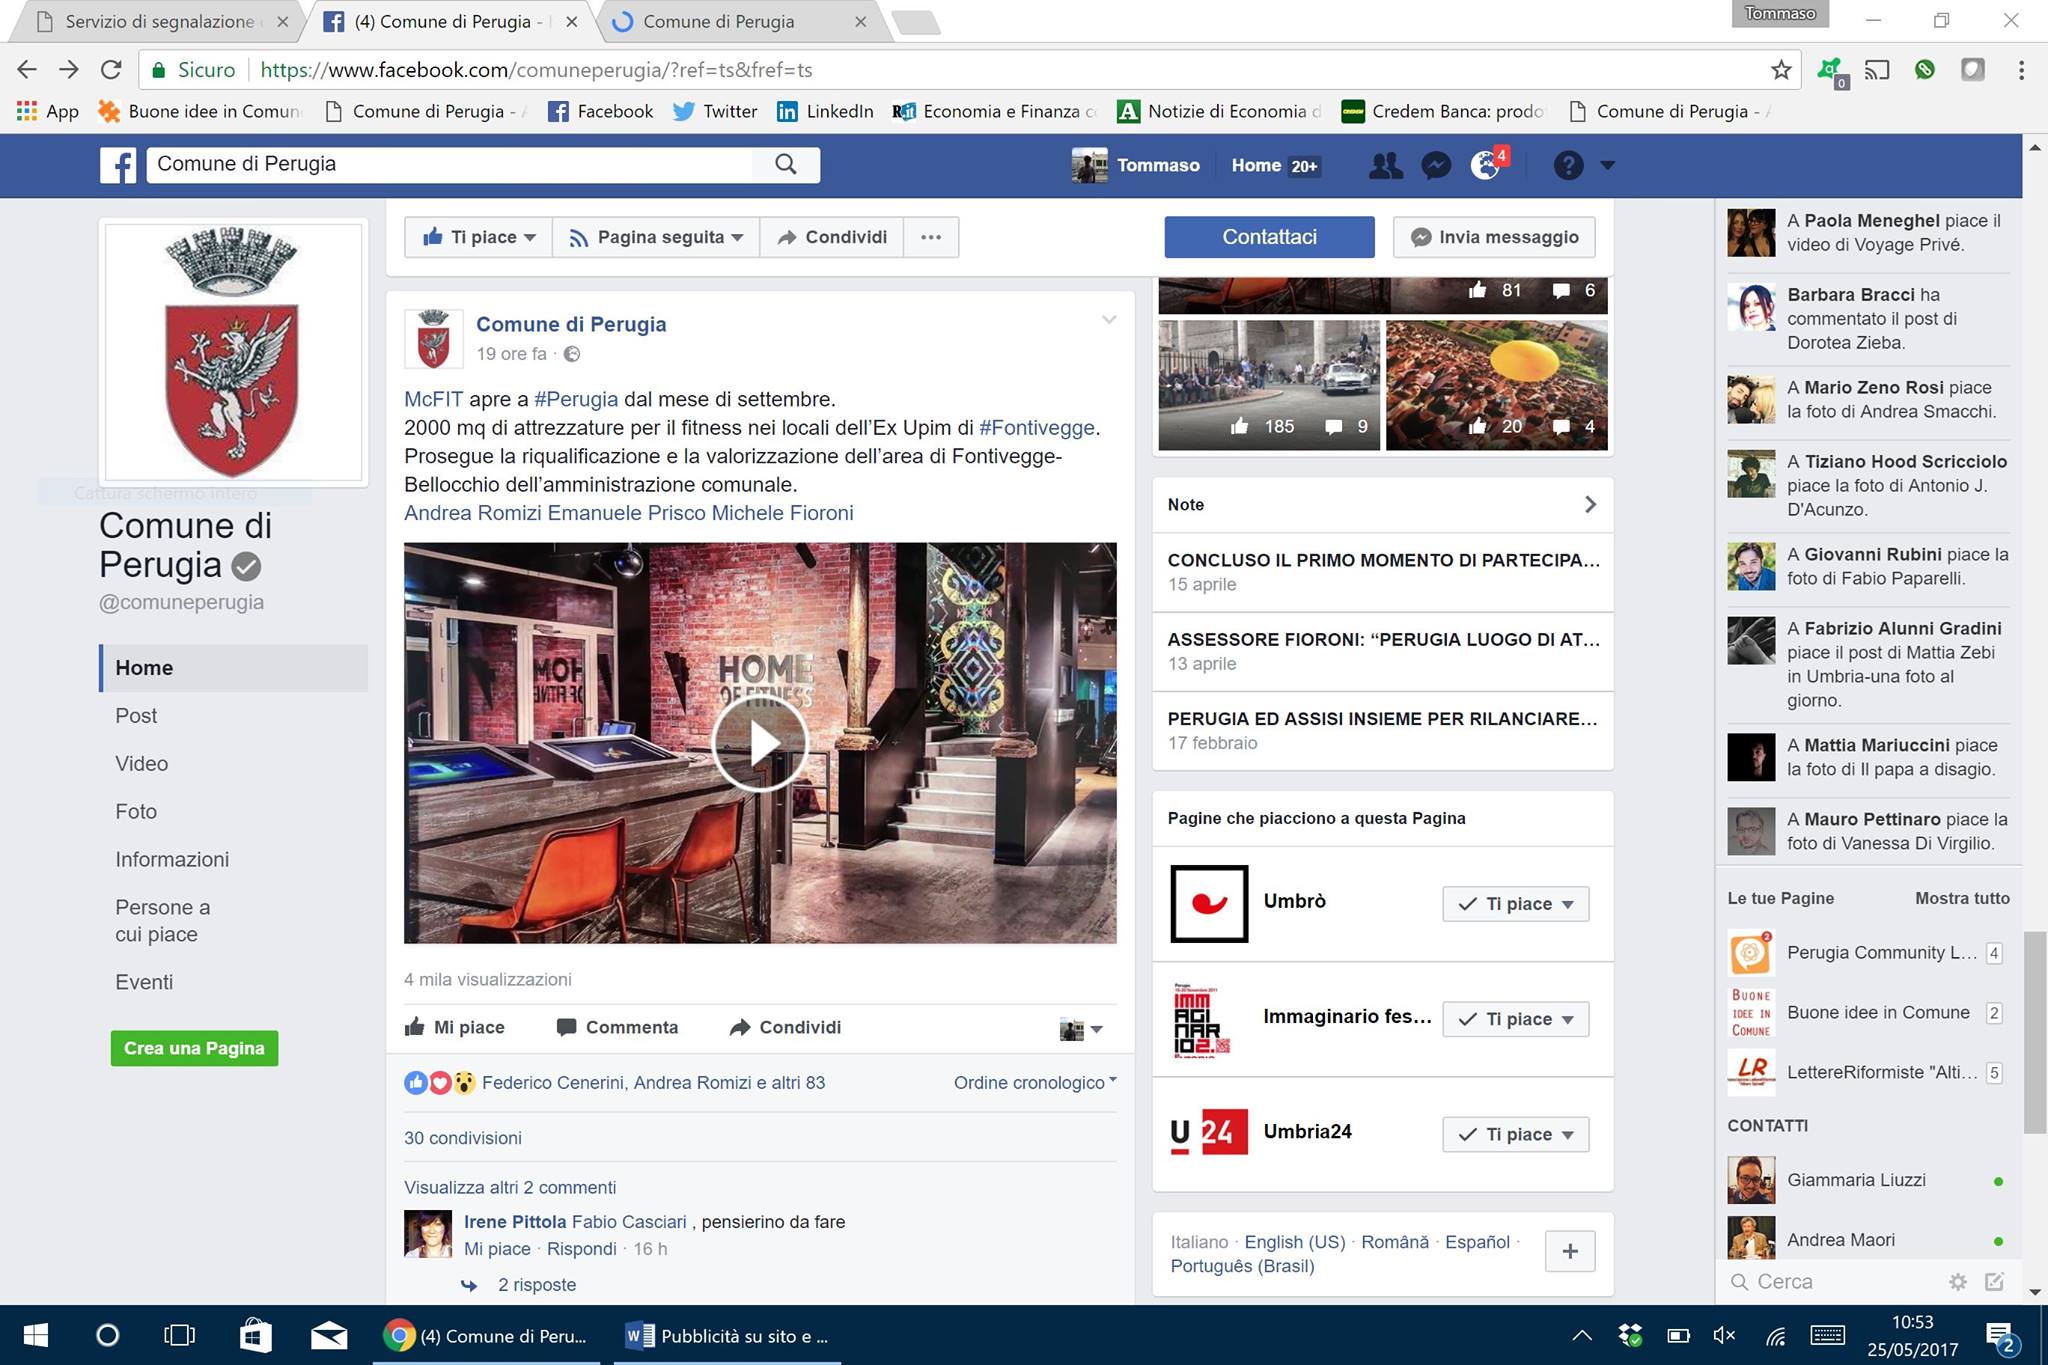Click Commenta on the McFIT post
This screenshot has width=2048, height=1365.
tap(617, 1027)
